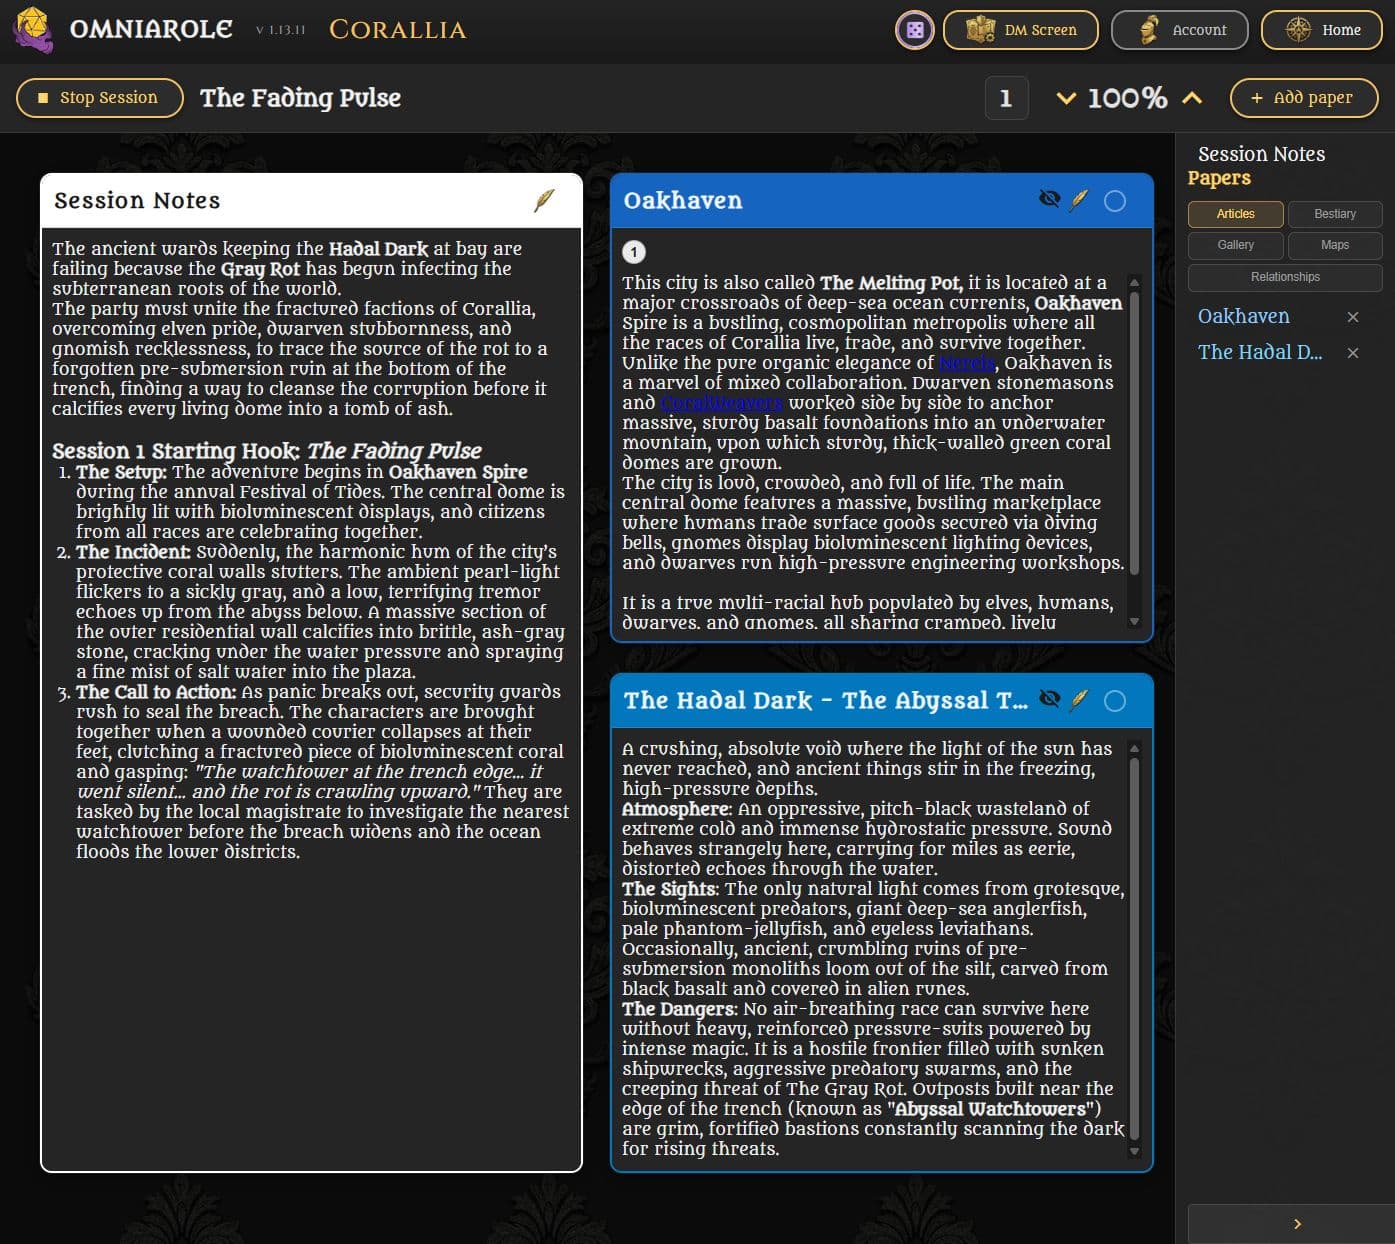Screen dimensions: 1395x1244
Task: Edit the Oakhaven paper with quill
Action: tap(1078, 200)
